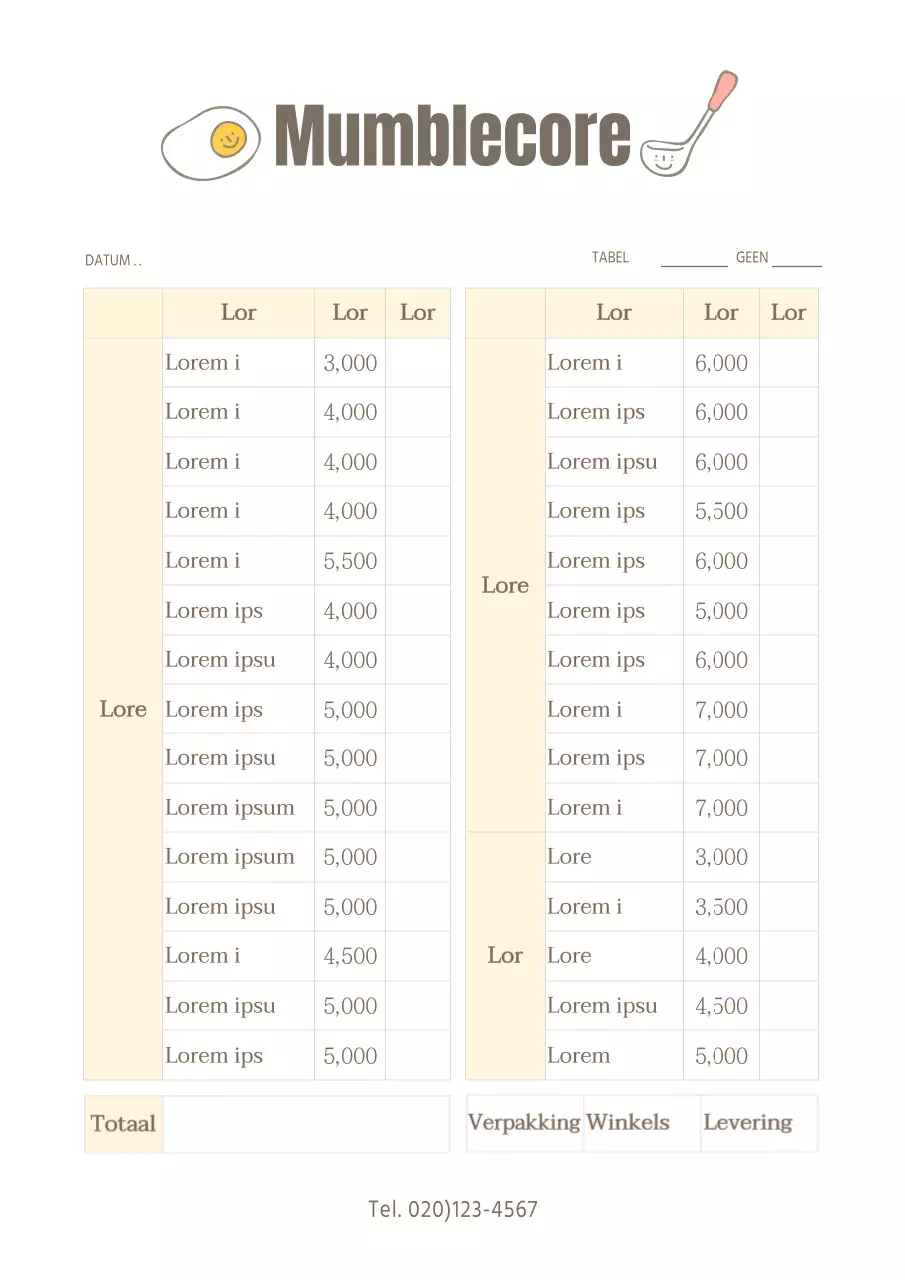Click the empty field next to Totaal

(306, 1124)
